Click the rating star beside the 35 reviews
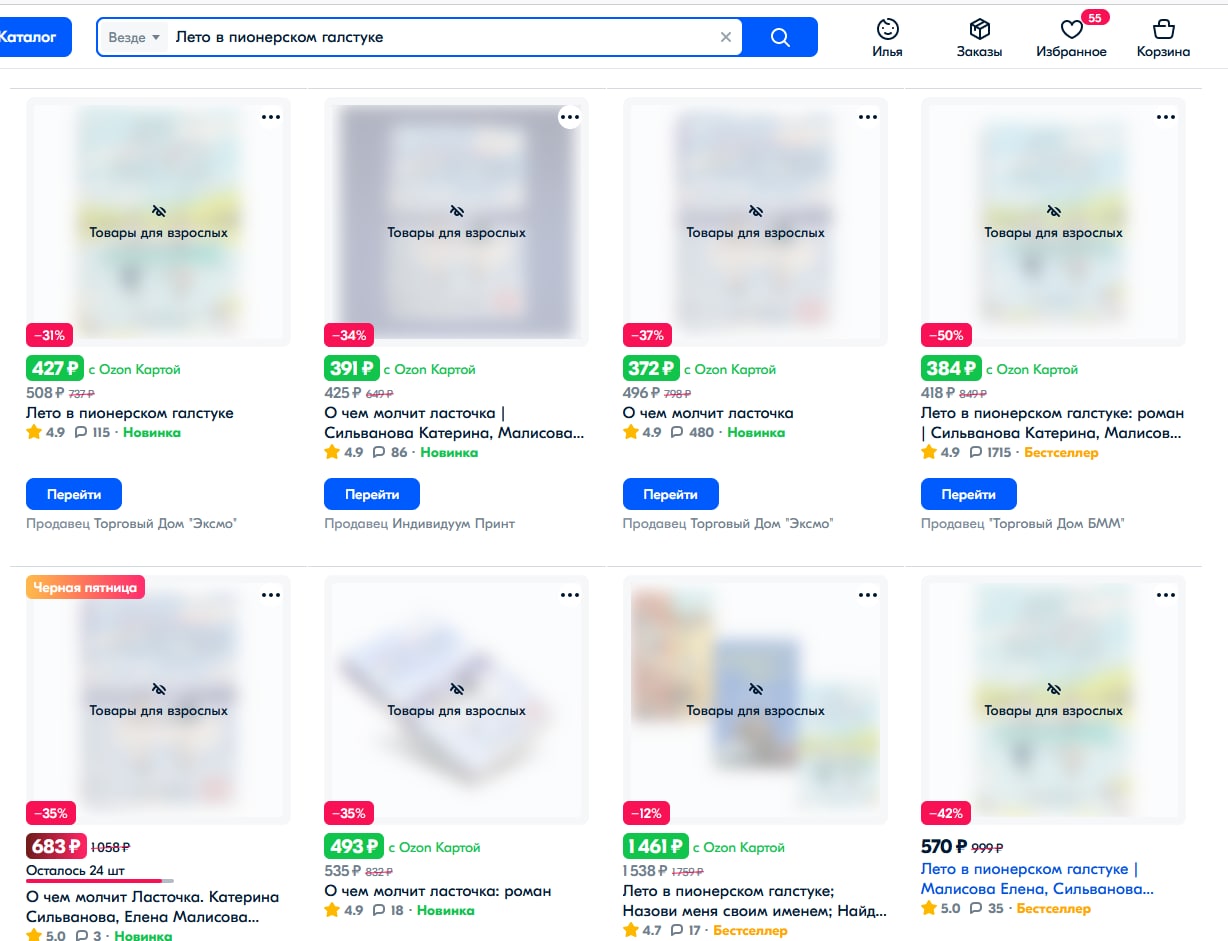The width and height of the screenshot is (1228, 941). [x=929, y=909]
